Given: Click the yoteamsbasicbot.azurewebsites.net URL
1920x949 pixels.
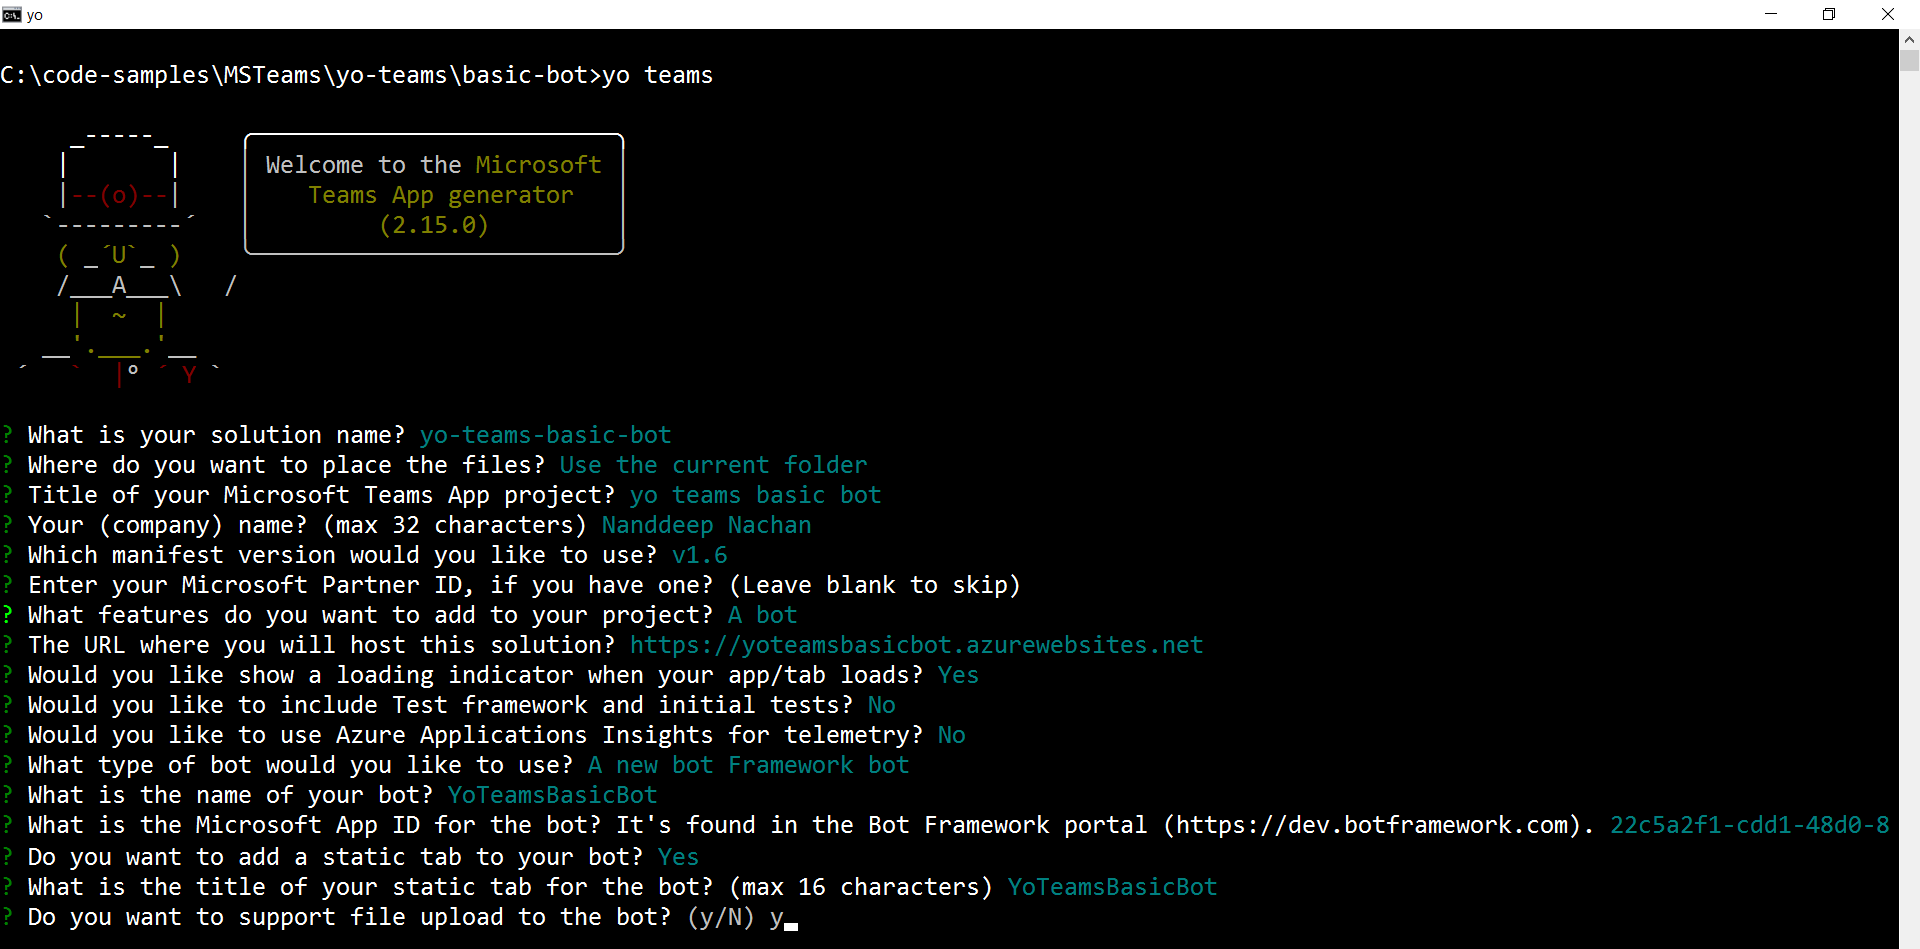Looking at the screenshot, I should coord(916,645).
